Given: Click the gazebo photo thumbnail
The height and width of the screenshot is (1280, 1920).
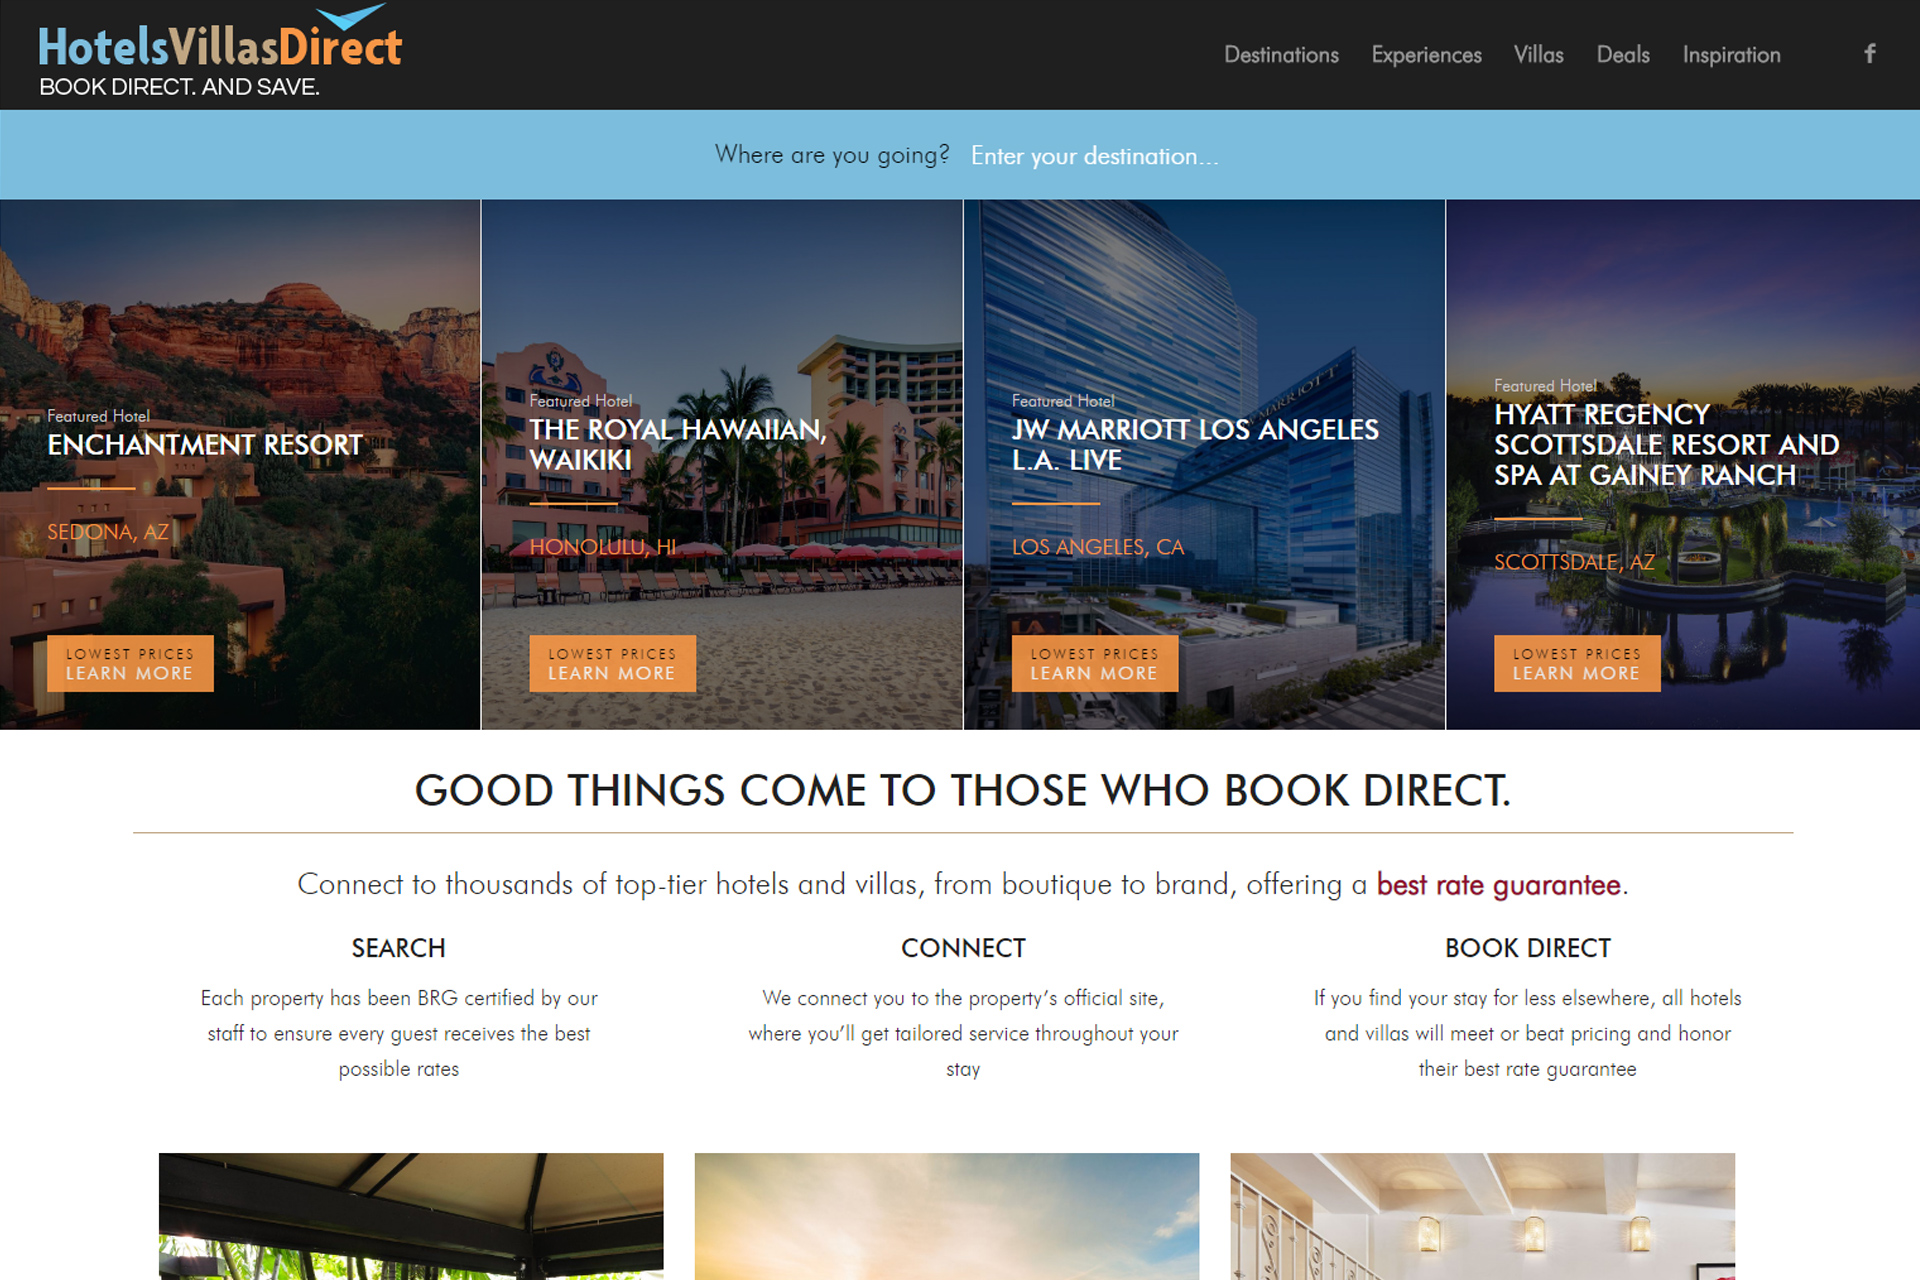Looking at the screenshot, I should click(411, 1216).
